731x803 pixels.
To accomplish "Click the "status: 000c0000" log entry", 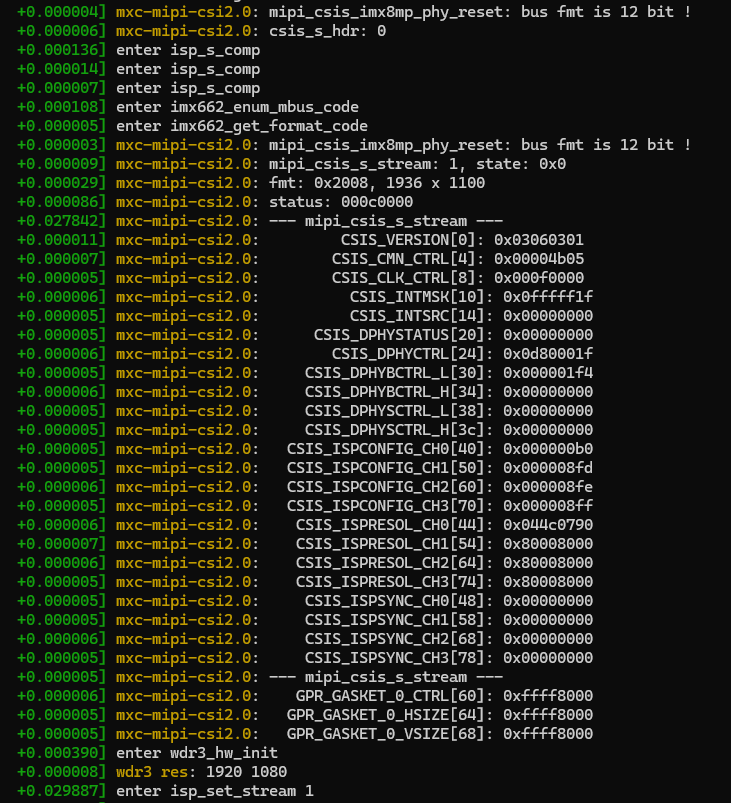I will (341, 202).
